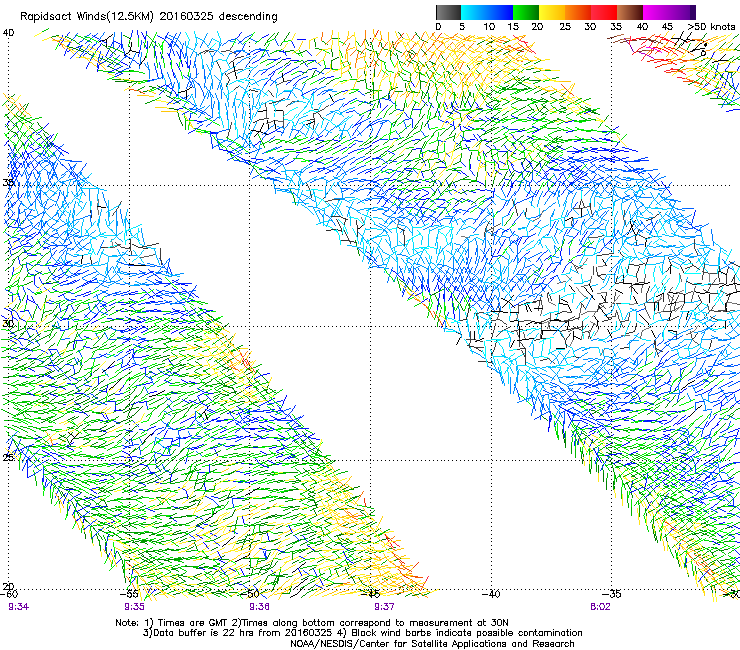
Task: Click the longitude label '-40' on bottom axis
Action: [492, 594]
